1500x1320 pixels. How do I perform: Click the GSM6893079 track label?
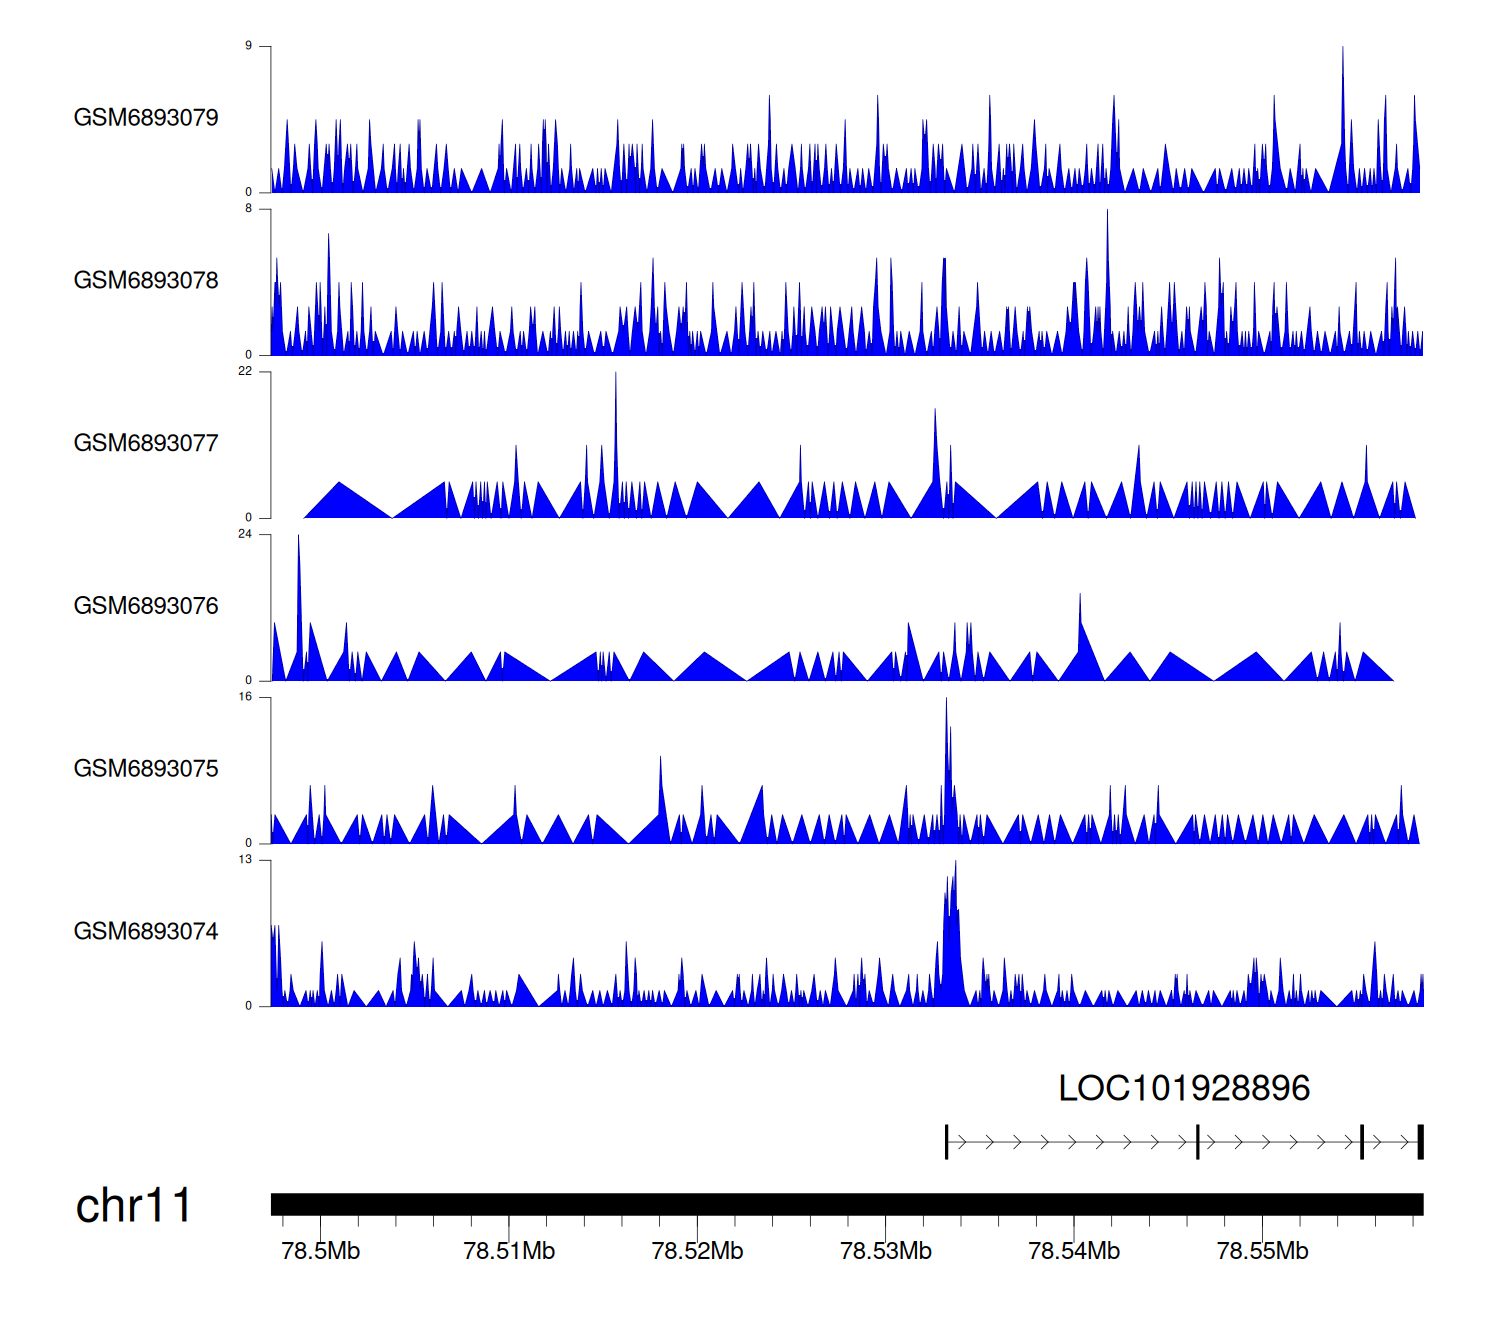click(146, 118)
